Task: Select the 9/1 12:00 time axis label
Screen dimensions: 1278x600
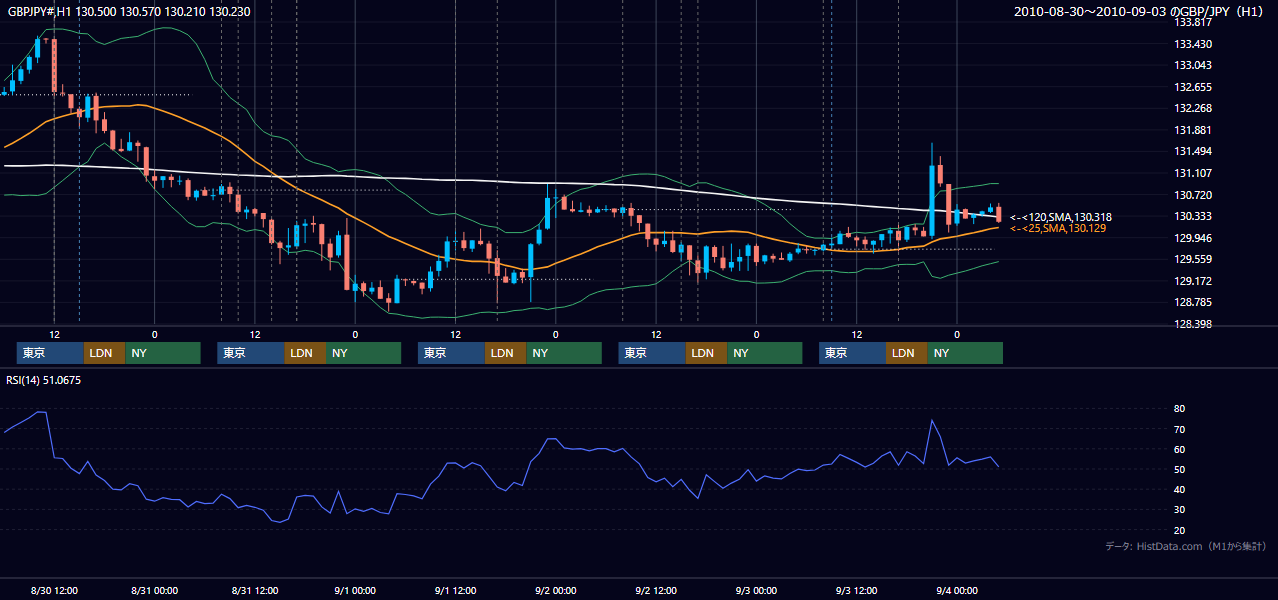Action: click(x=455, y=591)
